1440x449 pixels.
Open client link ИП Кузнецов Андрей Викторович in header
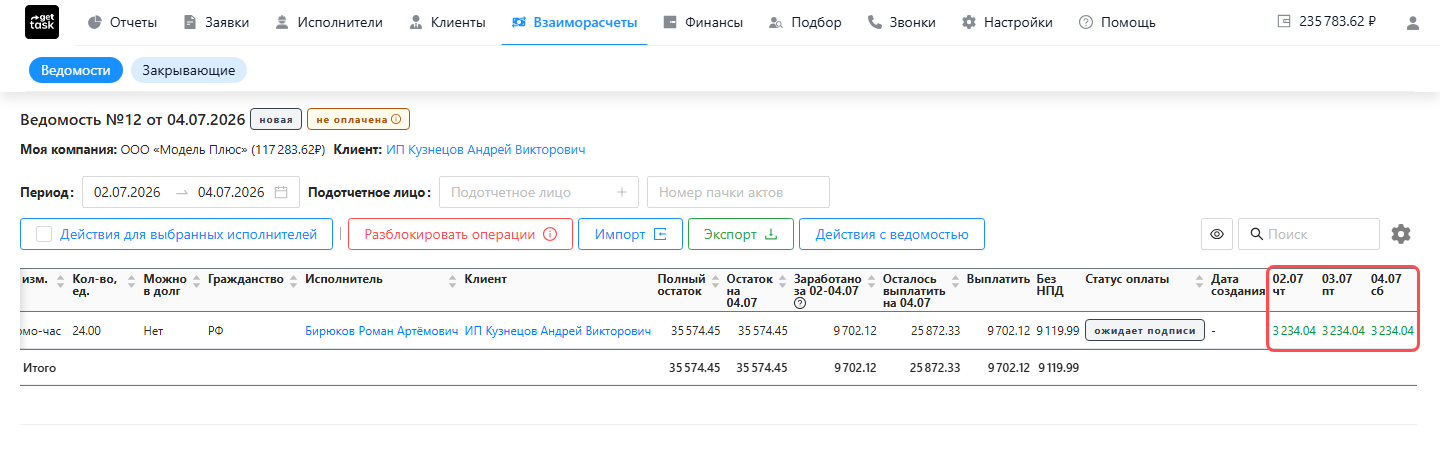coord(485,149)
